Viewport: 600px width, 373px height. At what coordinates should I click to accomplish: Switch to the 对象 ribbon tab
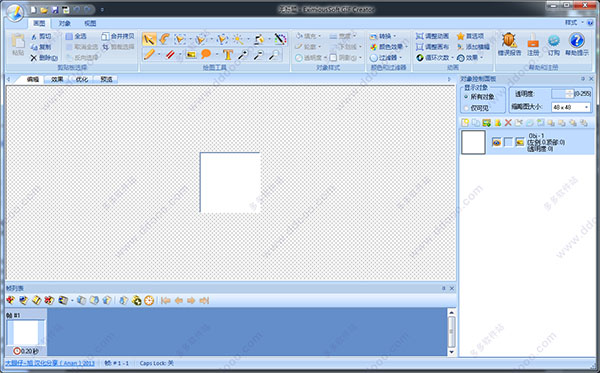[64, 24]
